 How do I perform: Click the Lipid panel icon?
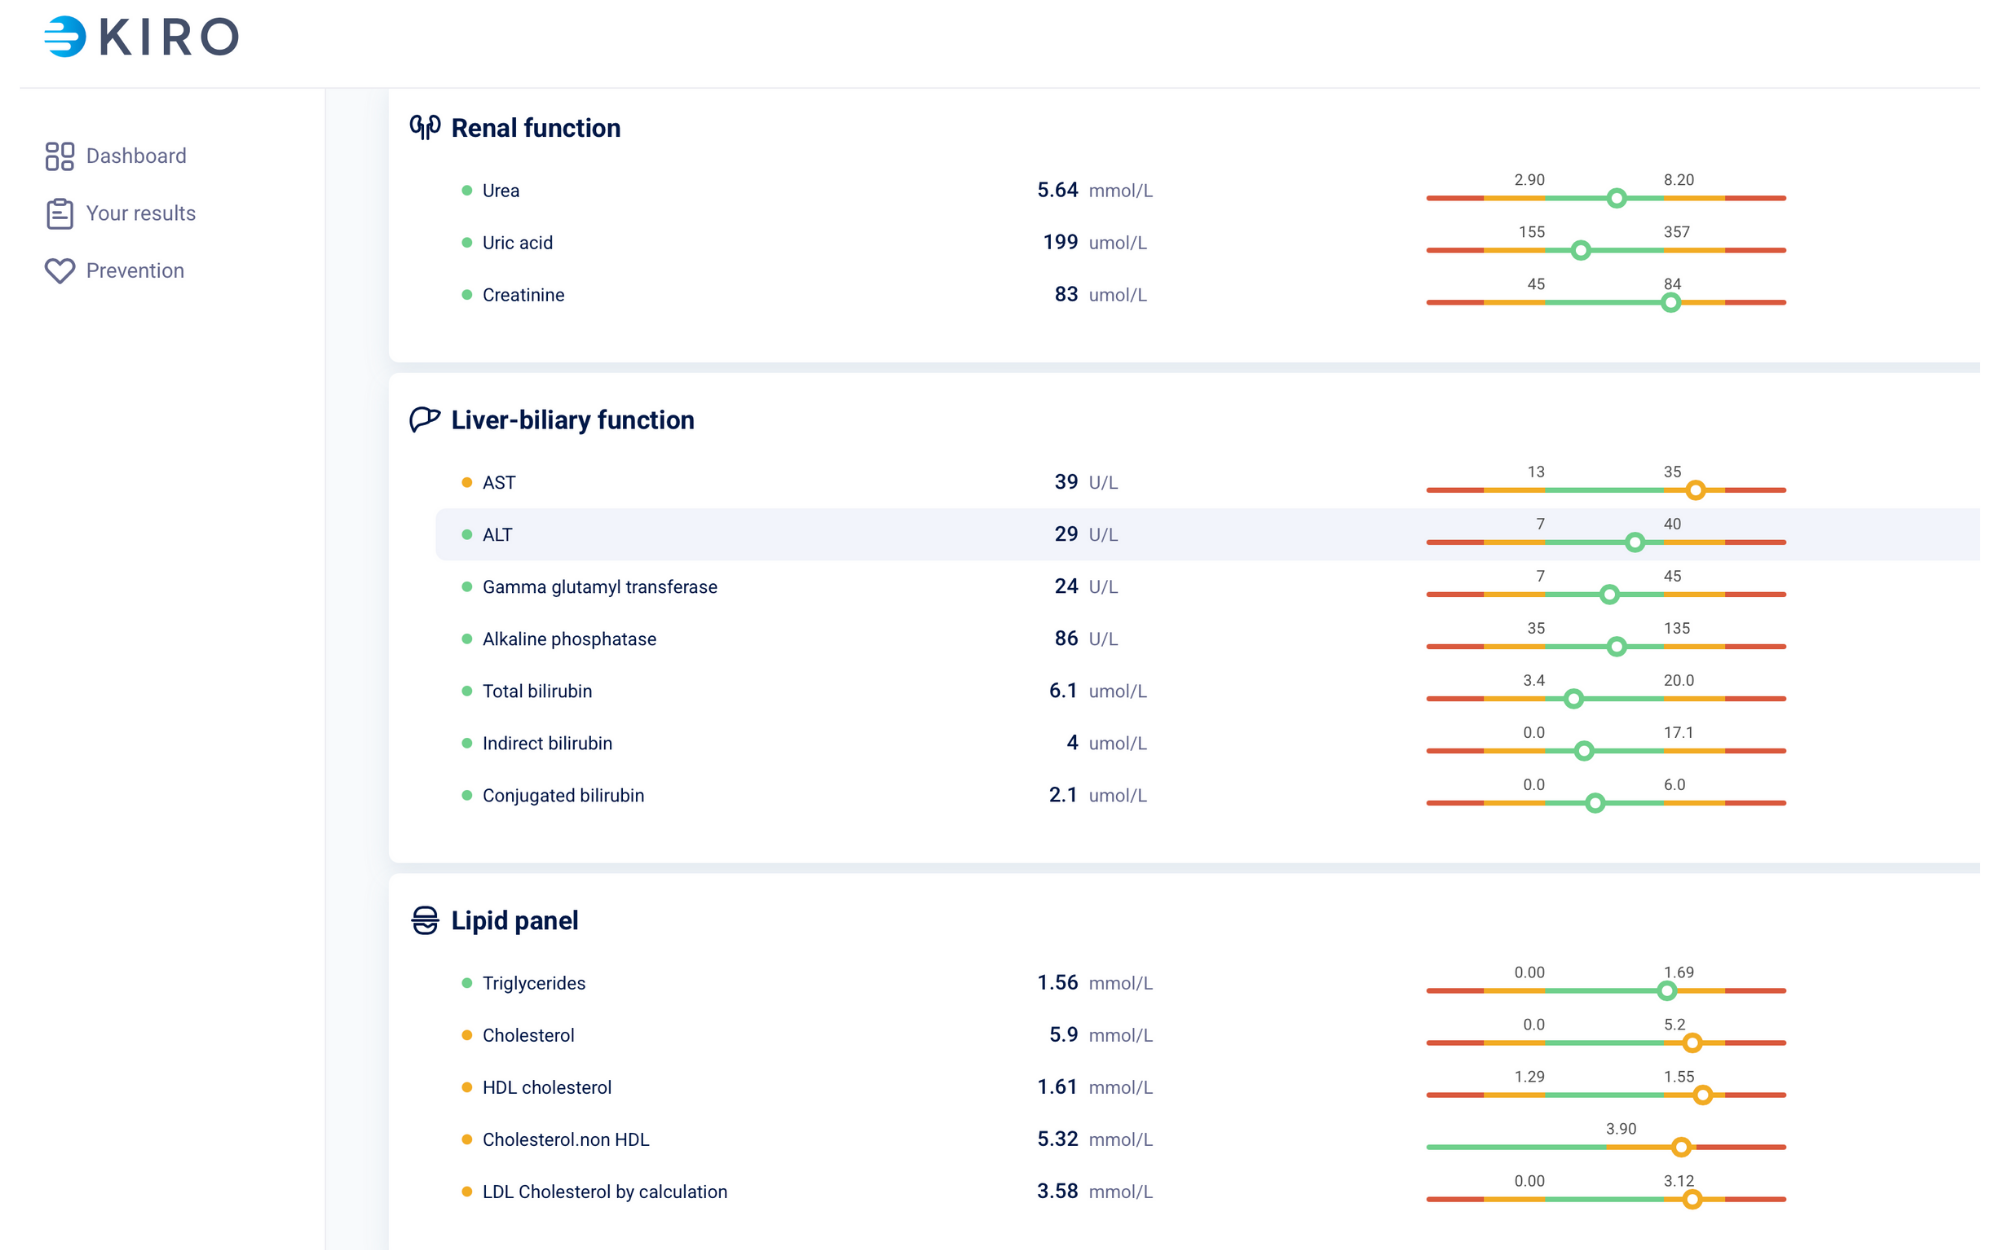tap(425, 920)
